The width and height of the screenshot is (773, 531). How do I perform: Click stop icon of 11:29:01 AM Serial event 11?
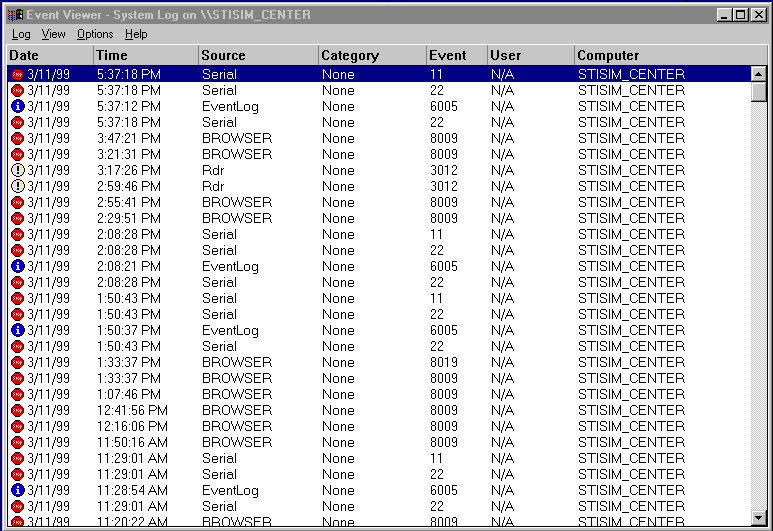tap(17, 458)
